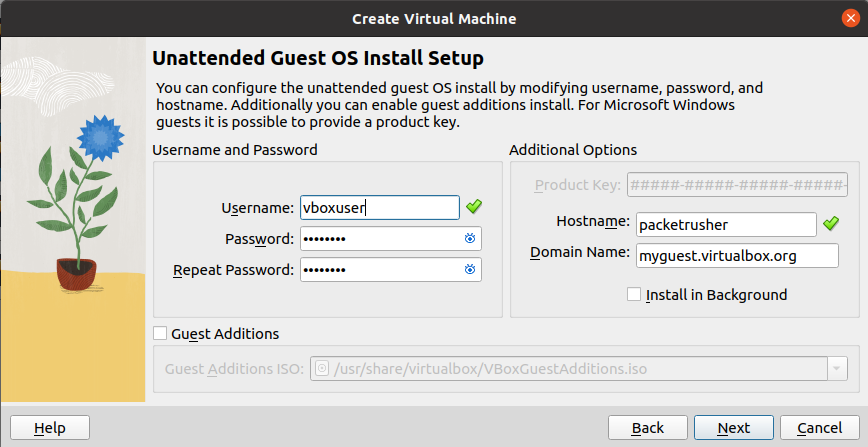Cancel the virtual machine creation

click(819, 428)
